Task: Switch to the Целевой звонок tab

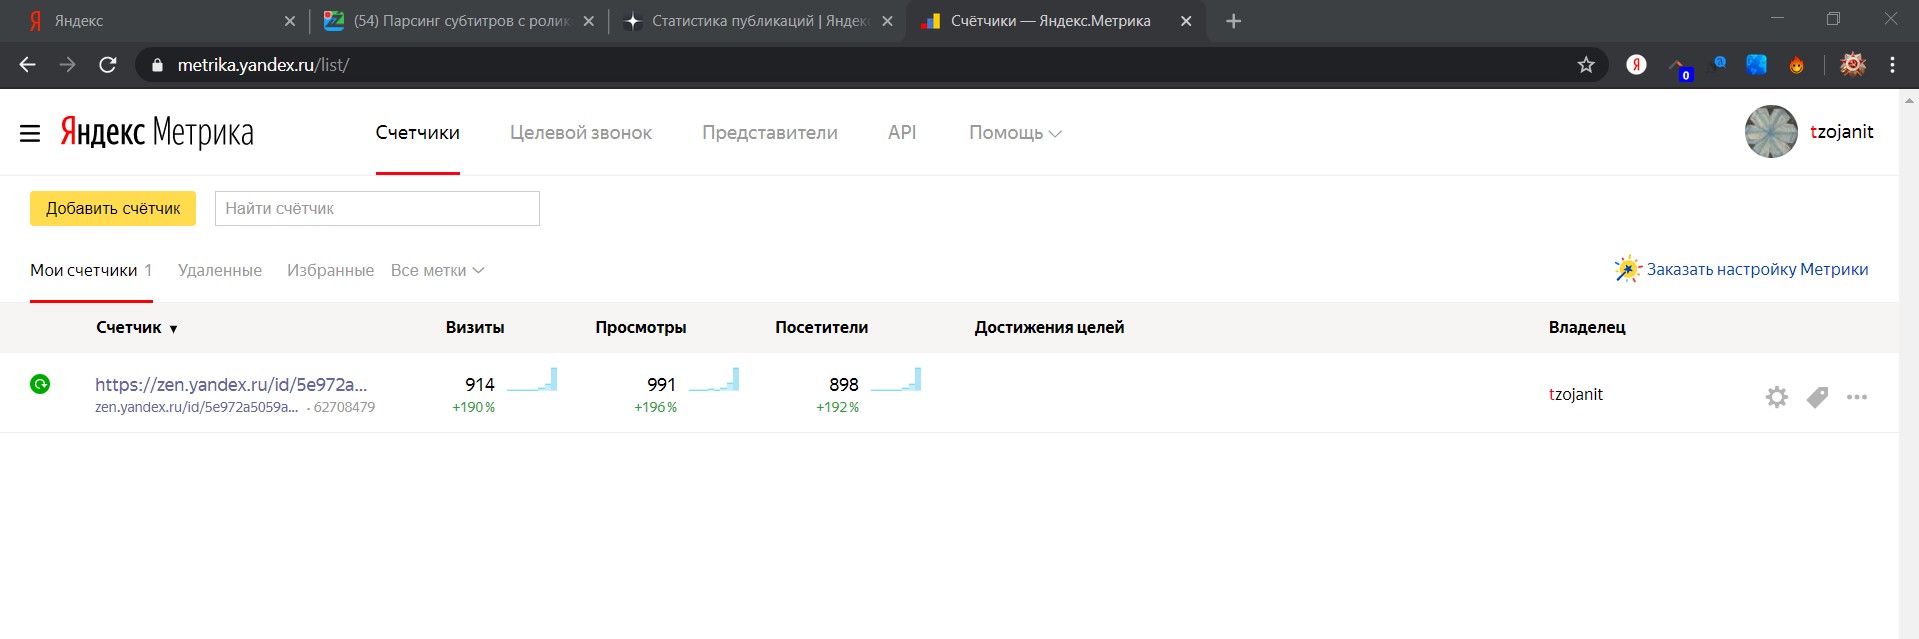Action: point(580,133)
